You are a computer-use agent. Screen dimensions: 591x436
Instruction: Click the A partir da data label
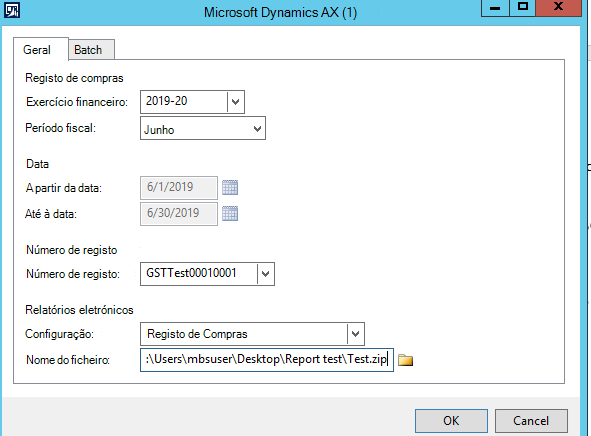[x=64, y=188]
